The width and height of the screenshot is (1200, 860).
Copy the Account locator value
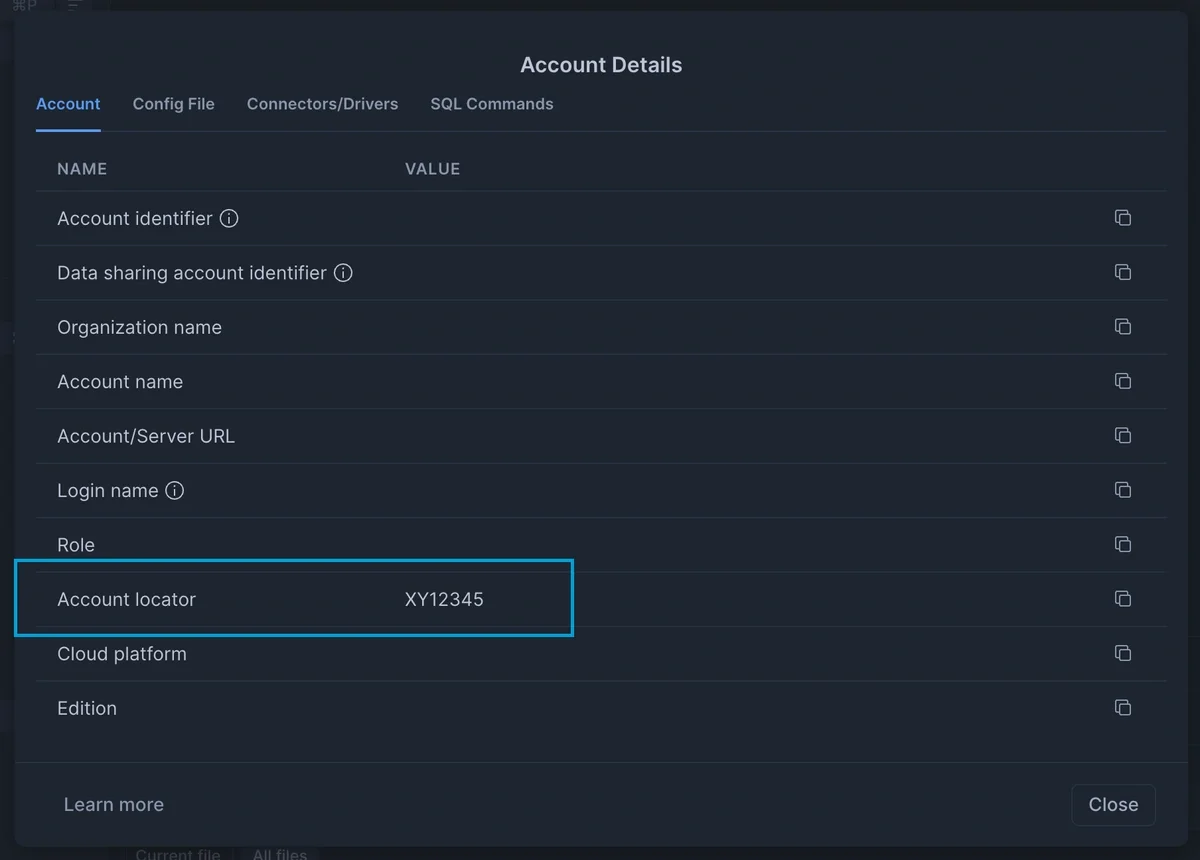1123,599
